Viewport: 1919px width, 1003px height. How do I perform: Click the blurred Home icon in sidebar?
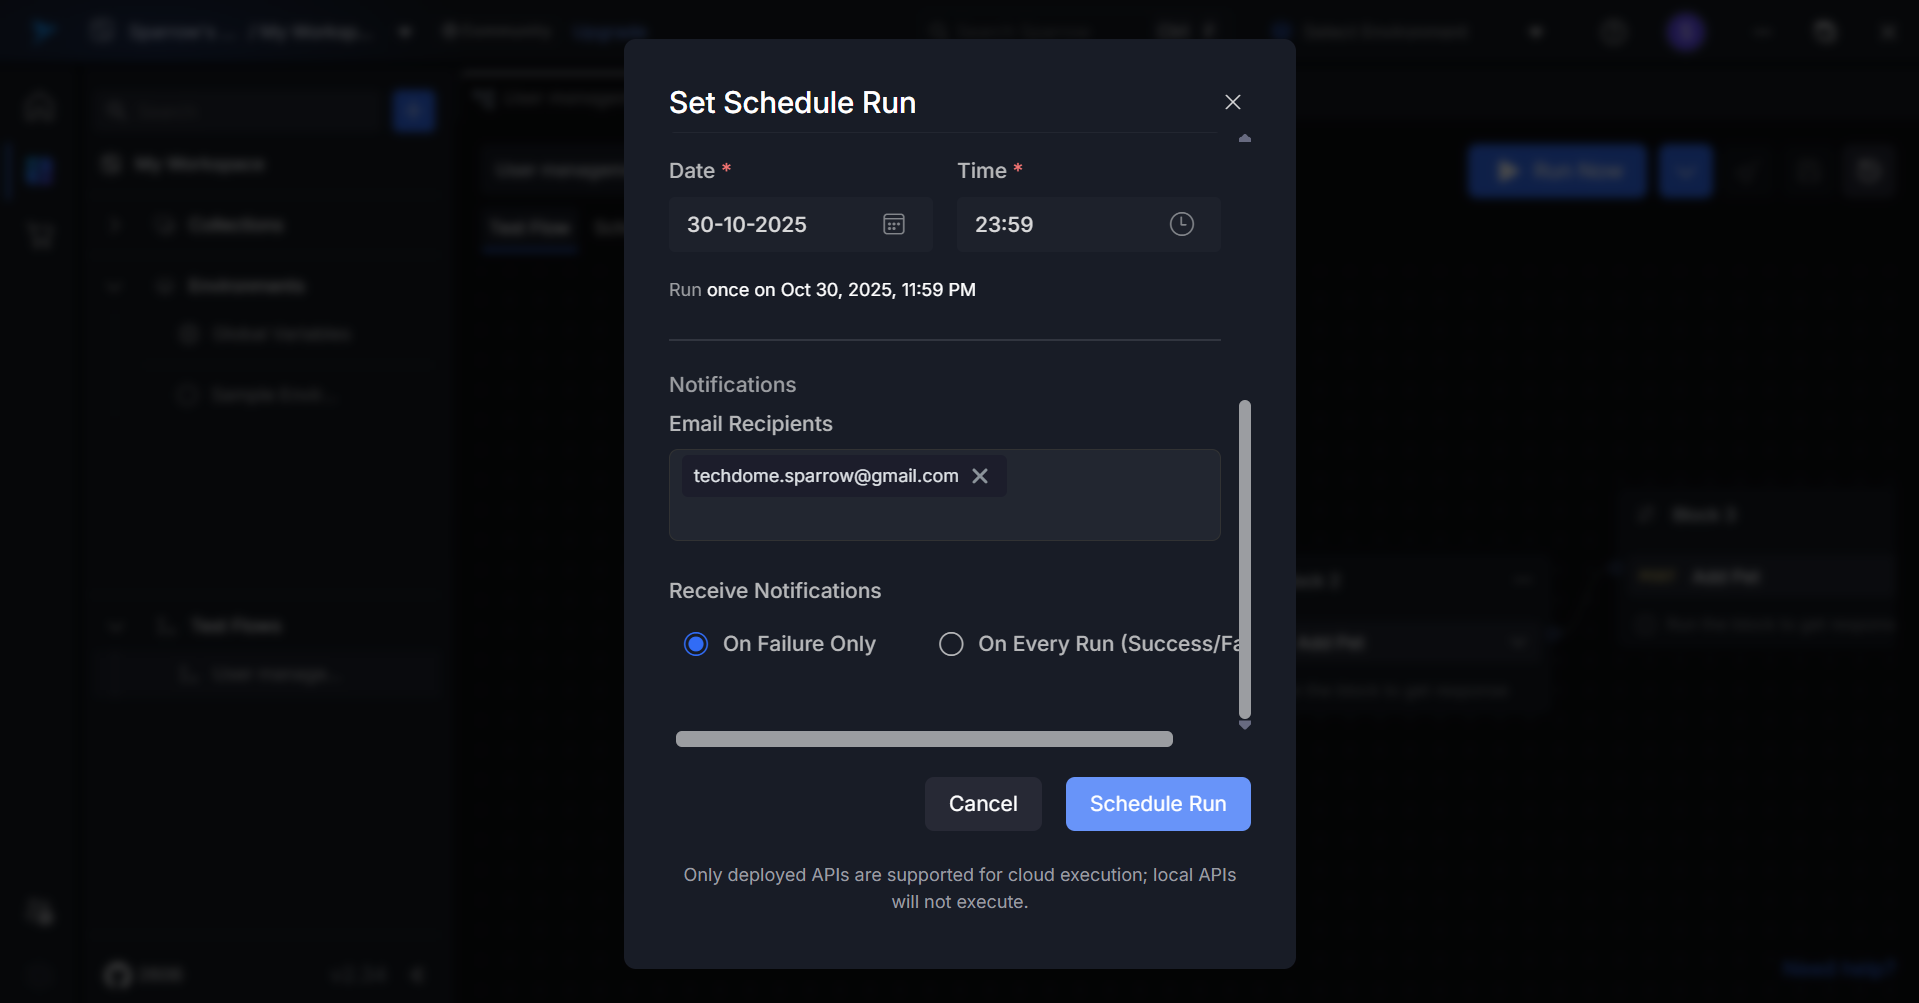(40, 106)
